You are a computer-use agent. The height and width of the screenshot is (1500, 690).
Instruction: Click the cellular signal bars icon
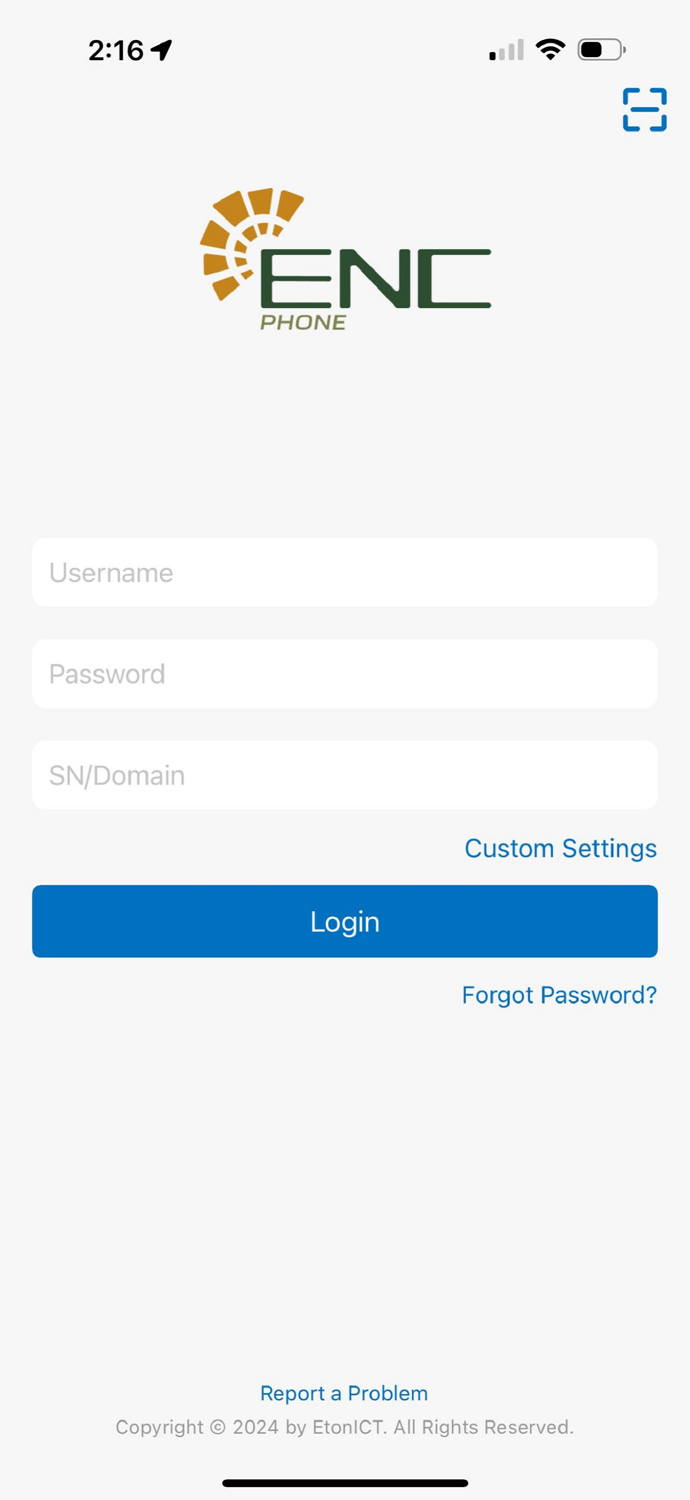click(x=504, y=48)
